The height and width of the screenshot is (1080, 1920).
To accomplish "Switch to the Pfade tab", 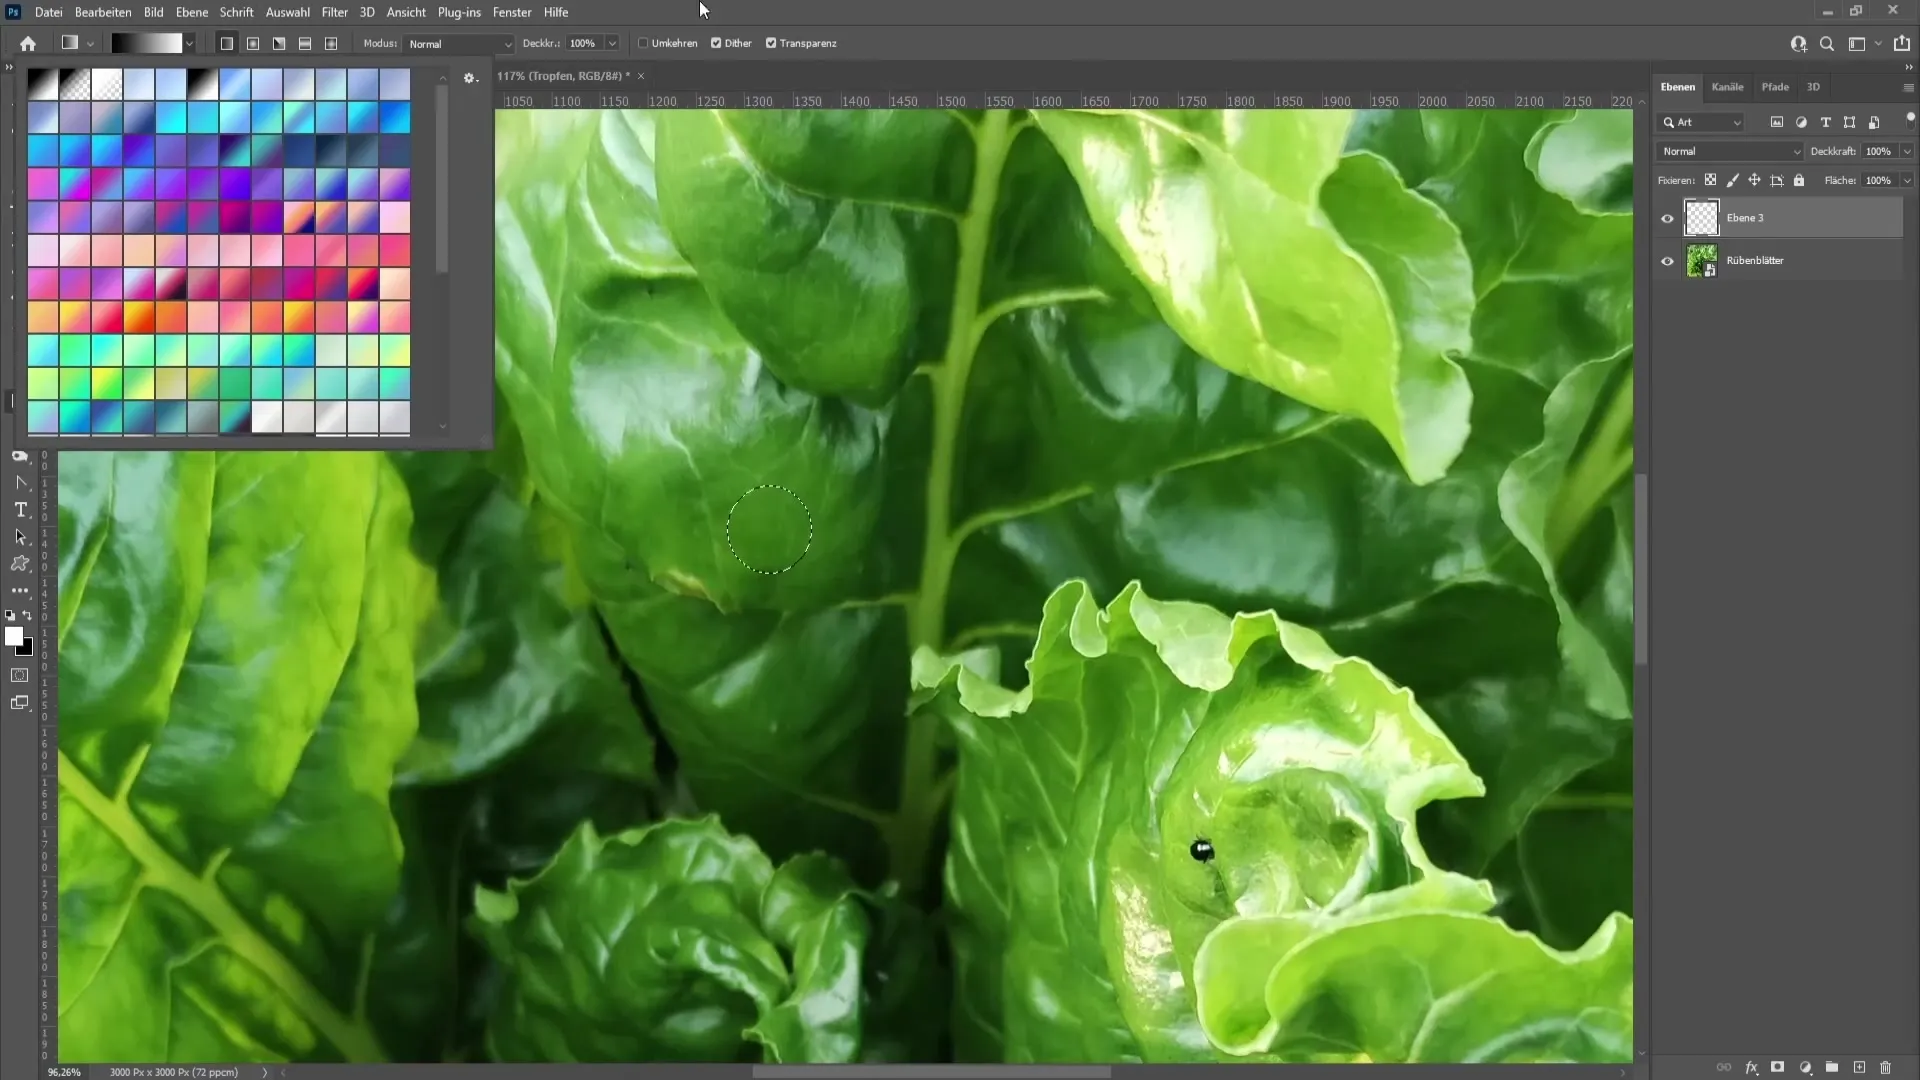I will pos(1775,87).
